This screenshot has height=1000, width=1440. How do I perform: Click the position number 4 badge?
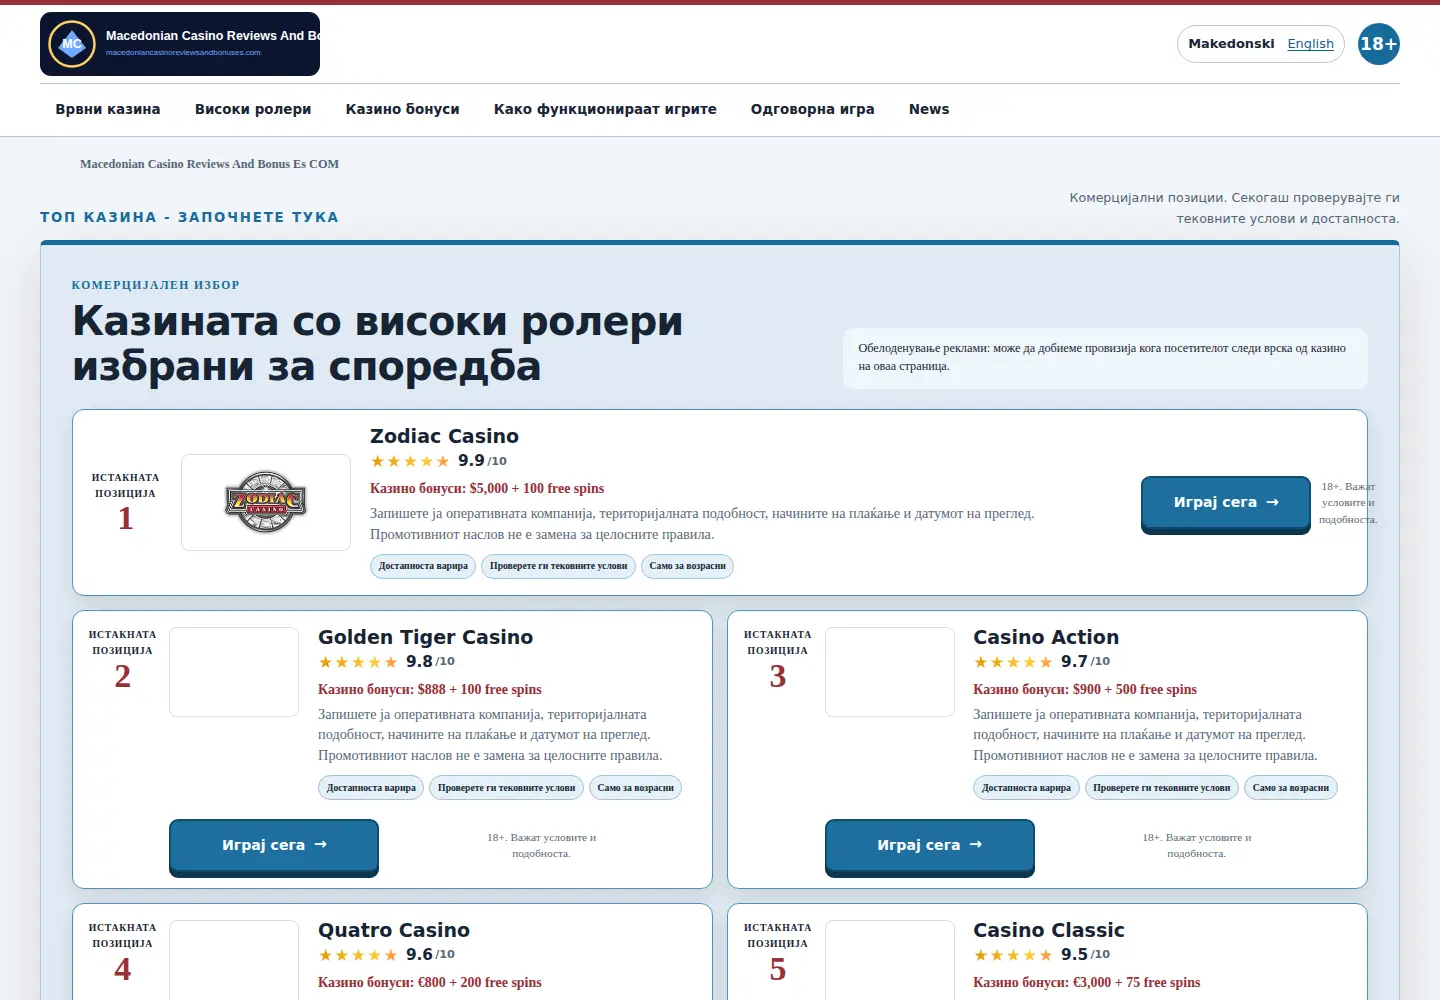tap(123, 969)
